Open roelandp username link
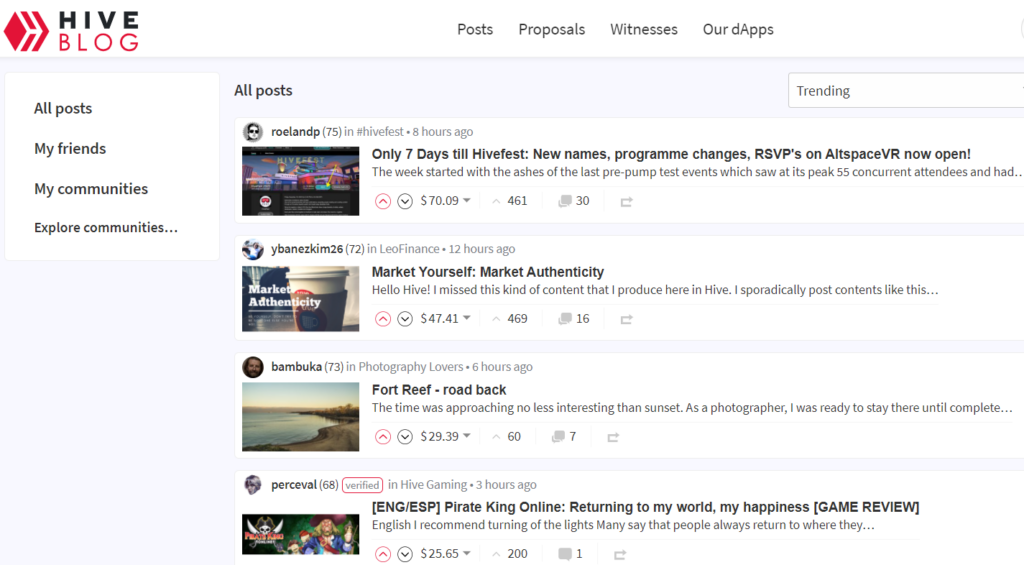Viewport: 1024px width, 565px height. pos(295,131)
